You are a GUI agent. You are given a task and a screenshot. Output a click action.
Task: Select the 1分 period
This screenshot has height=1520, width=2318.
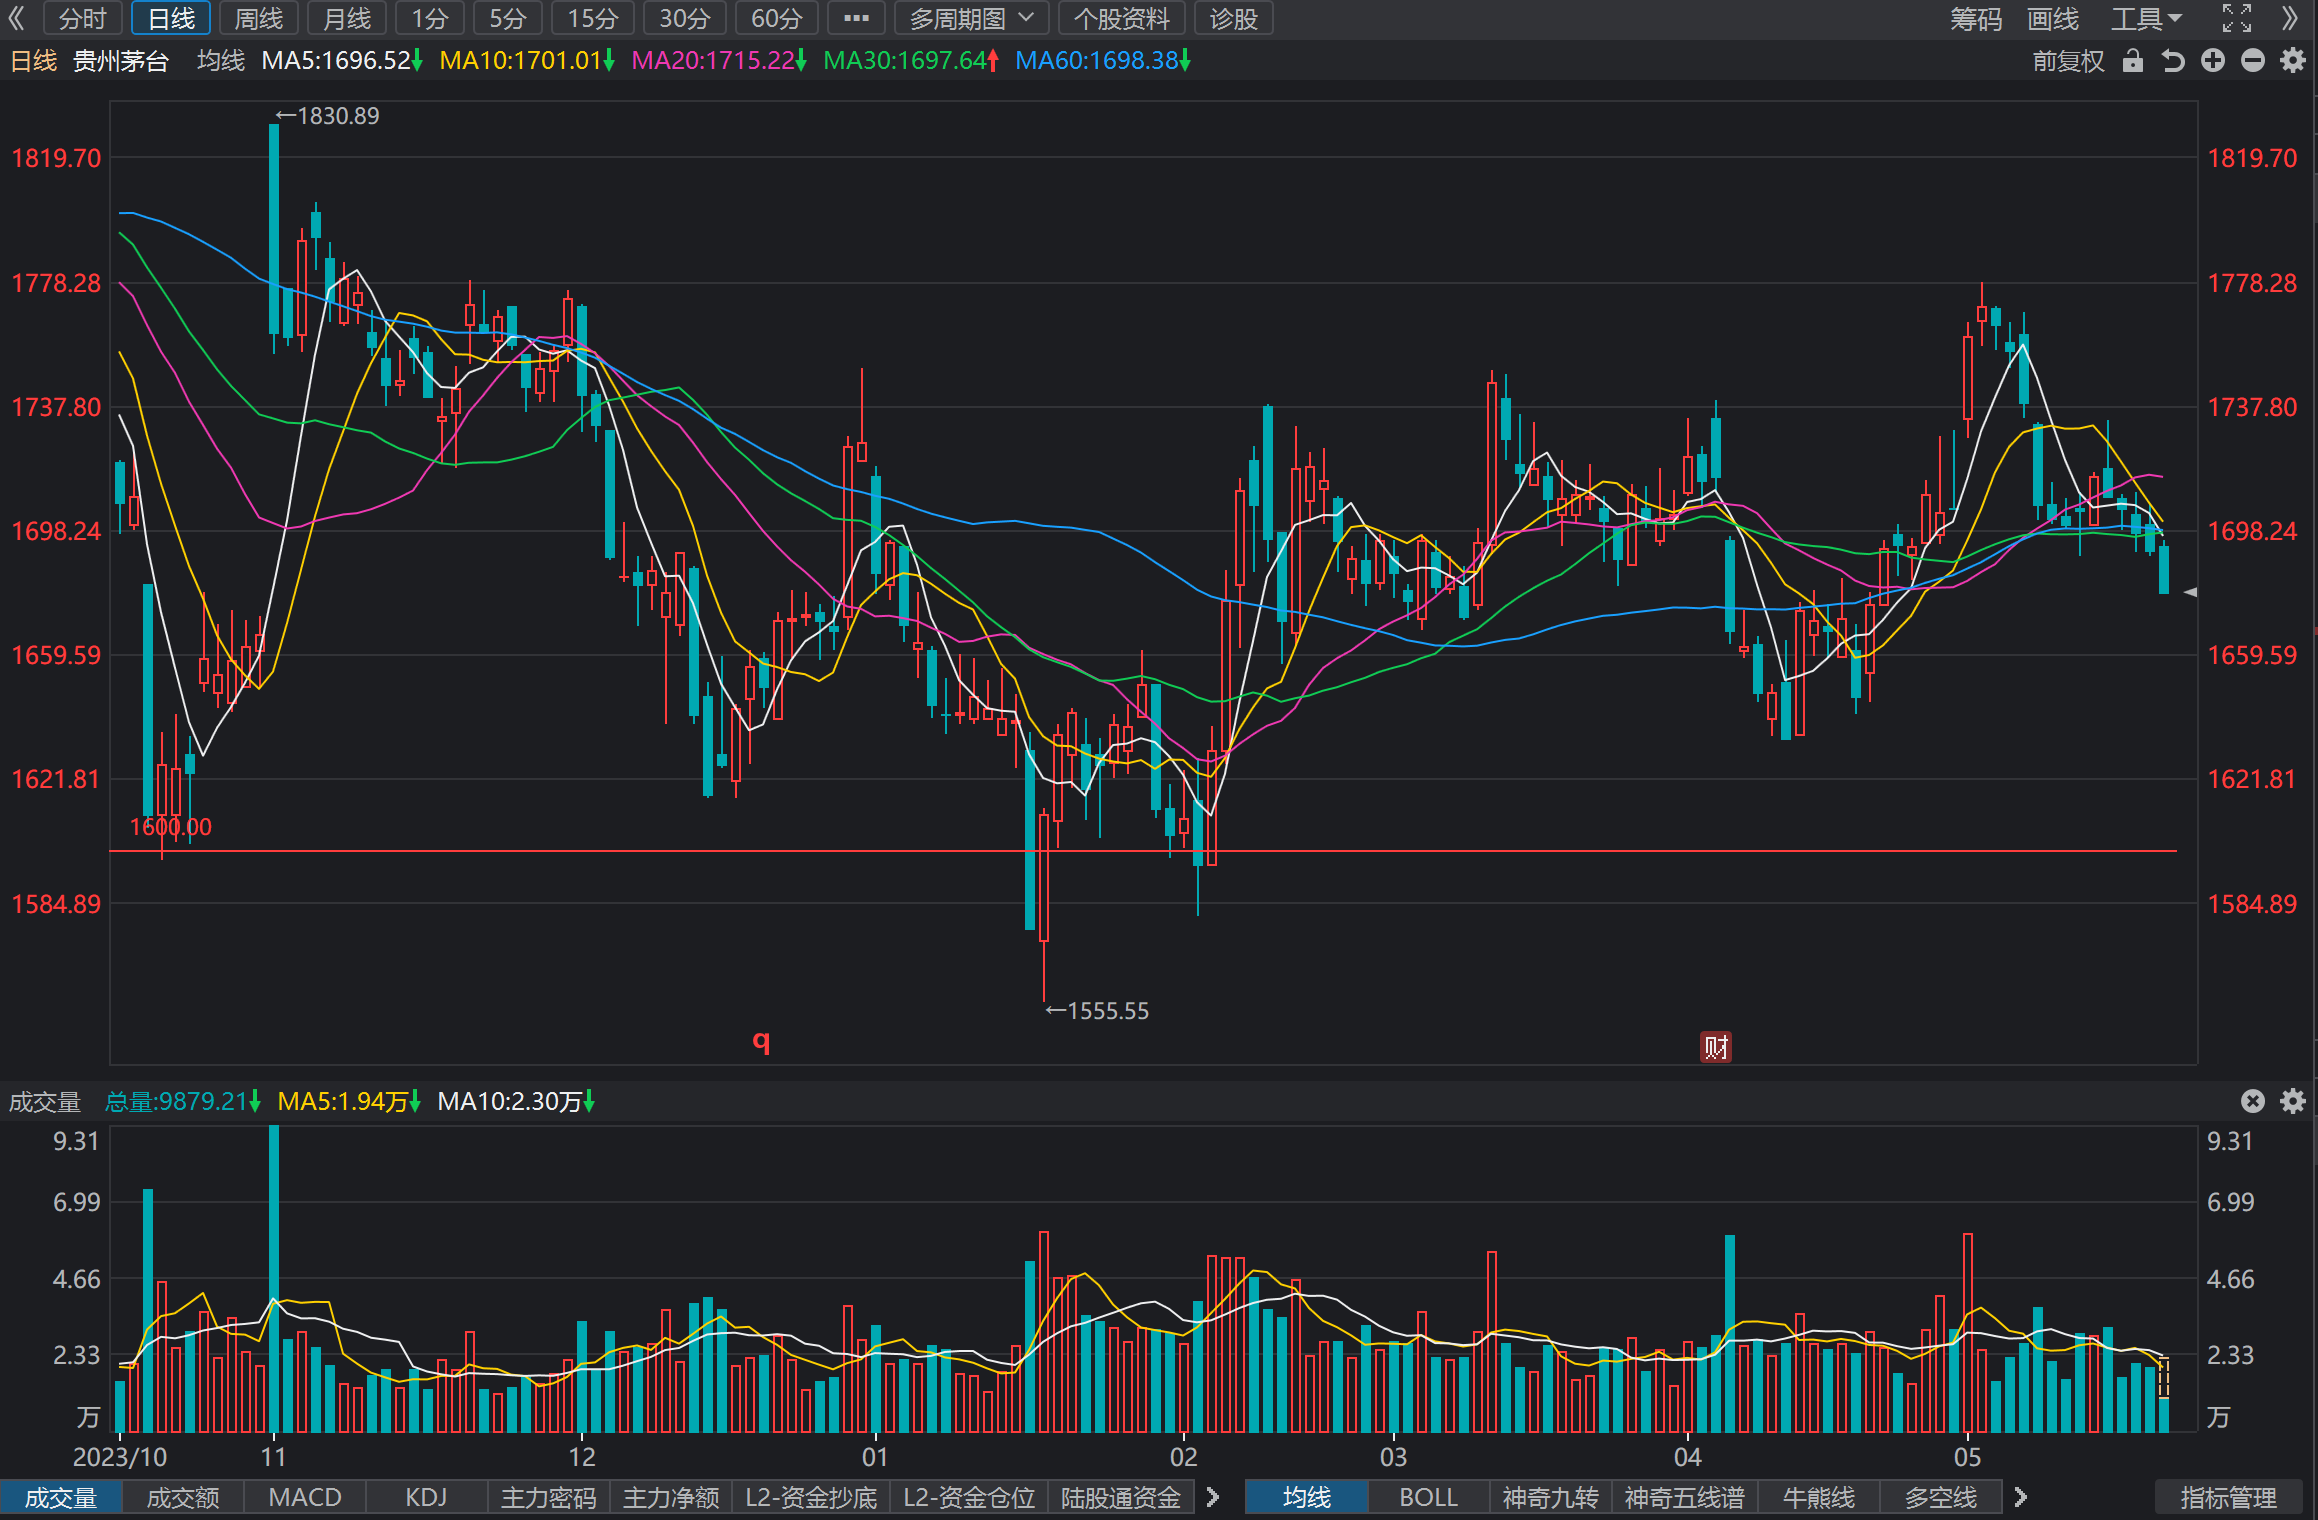(x=430, y=18)
